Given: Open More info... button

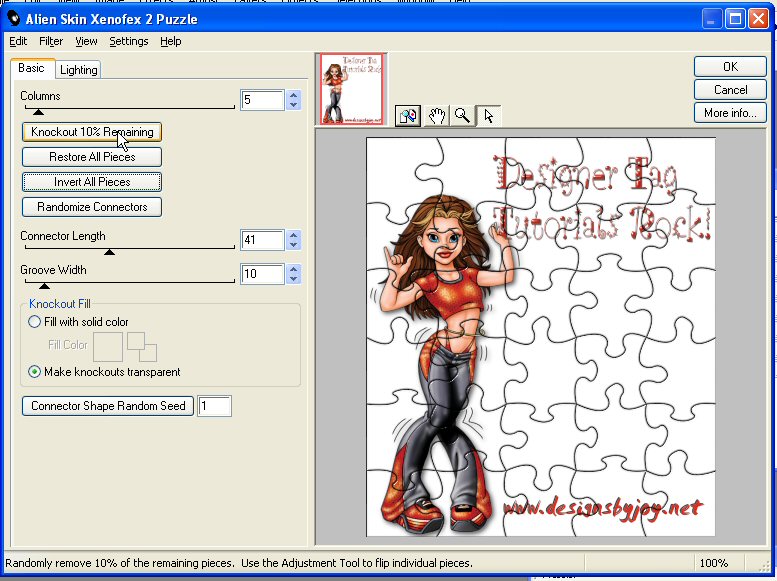Looking at the screenshot, I should coord(730,113).
